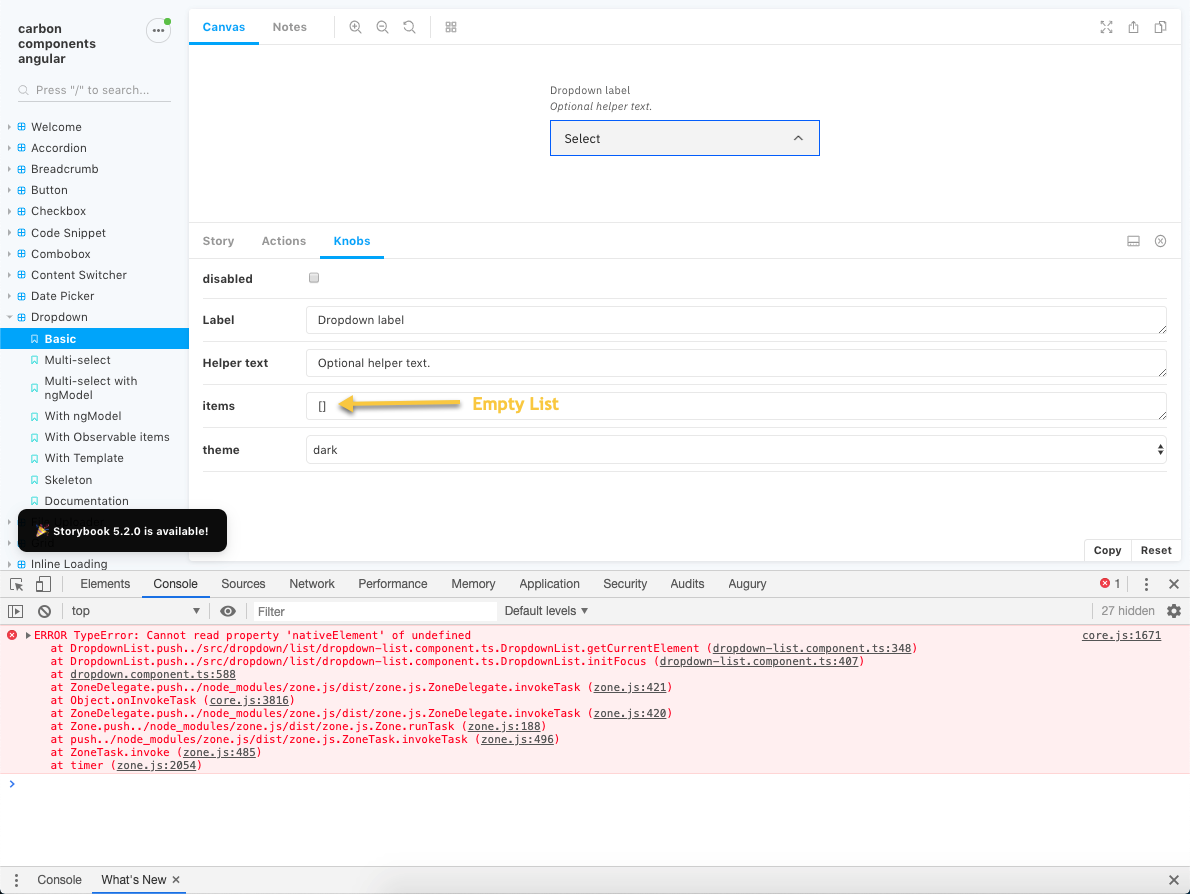Open dropdown-list.component.ts:348 from the error trace
1190x894 pixels.
(812, 647)
